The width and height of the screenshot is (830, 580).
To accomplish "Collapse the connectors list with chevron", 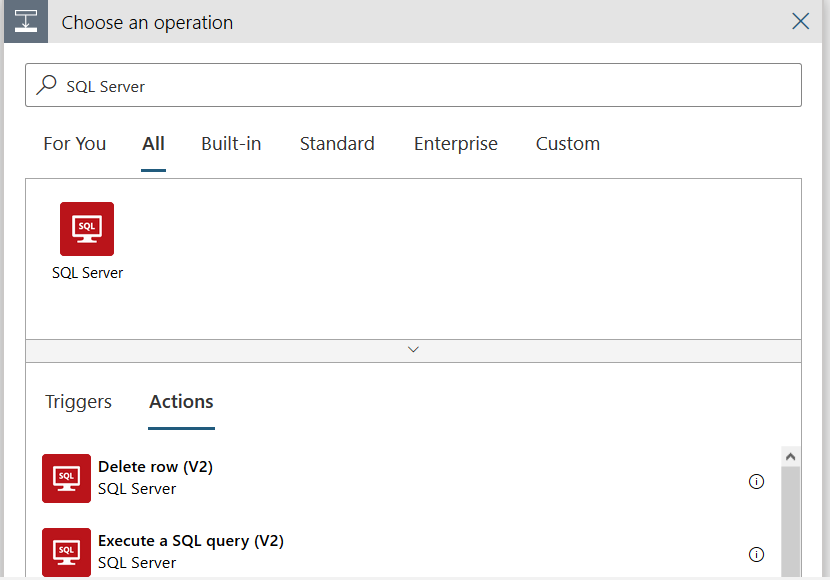I will coord(413,350).
